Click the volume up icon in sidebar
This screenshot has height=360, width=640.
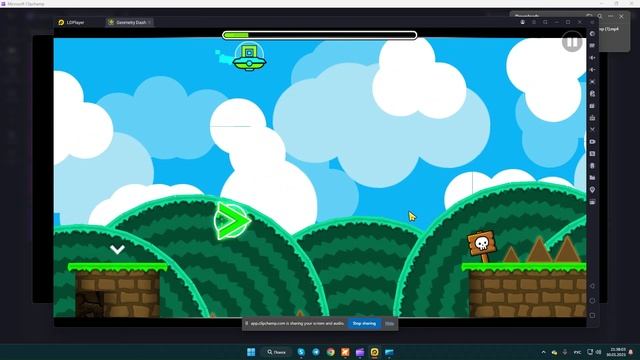point(592,58)
